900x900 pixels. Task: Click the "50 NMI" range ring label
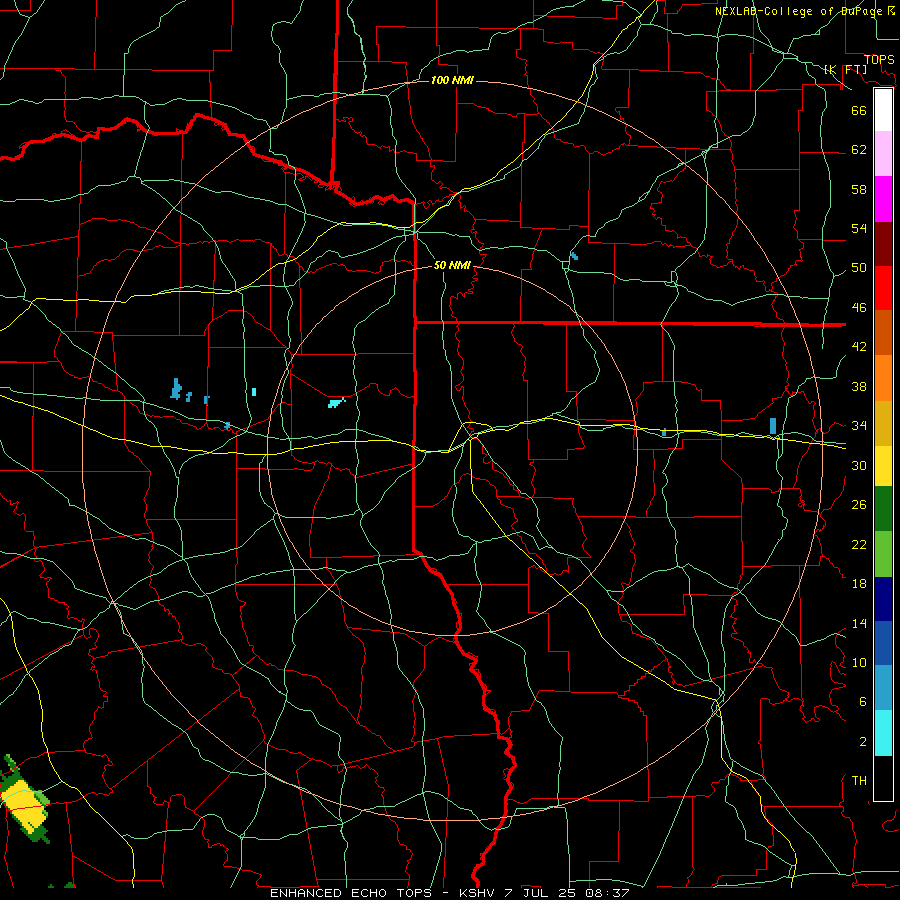click(452, 265)
